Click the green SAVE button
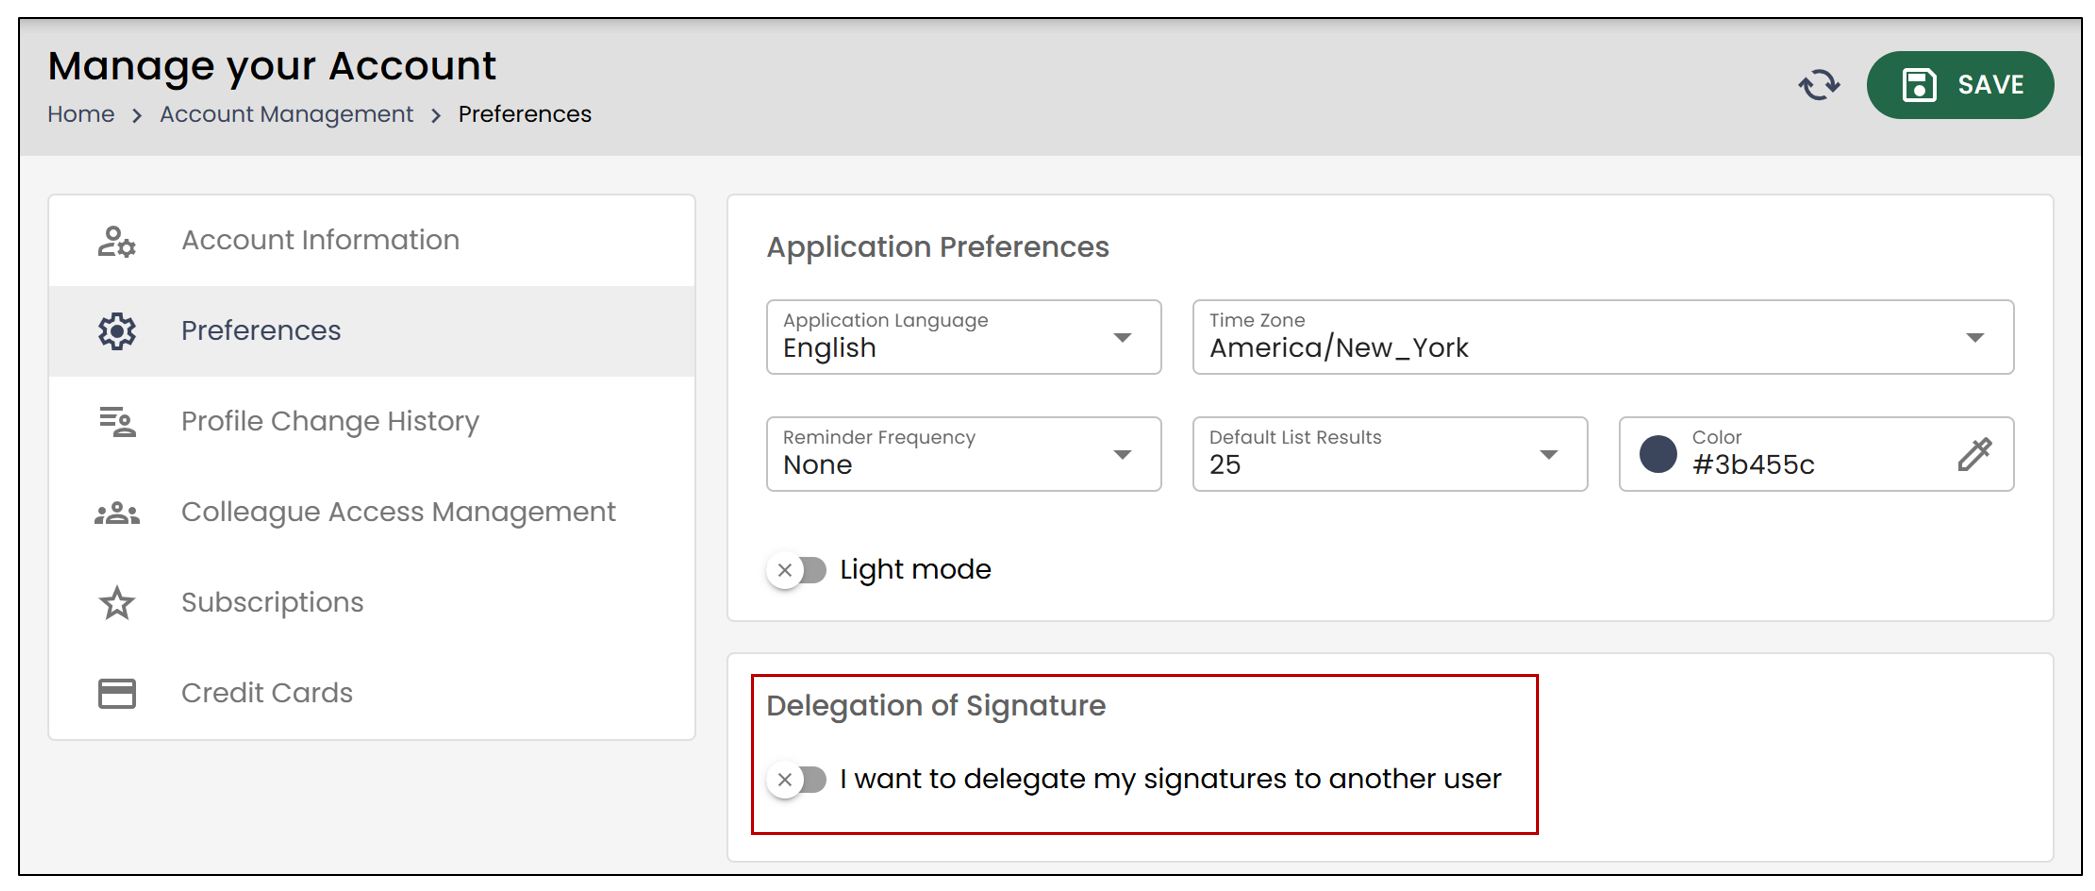This screenshot has width=2095, height=891. [x=1960, y=85]
